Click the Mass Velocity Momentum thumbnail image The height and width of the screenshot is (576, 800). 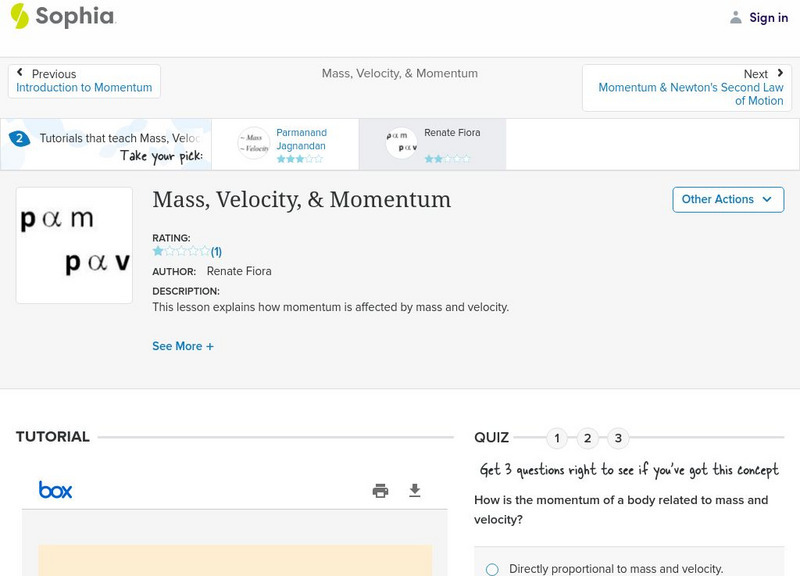tap(74, 244)
